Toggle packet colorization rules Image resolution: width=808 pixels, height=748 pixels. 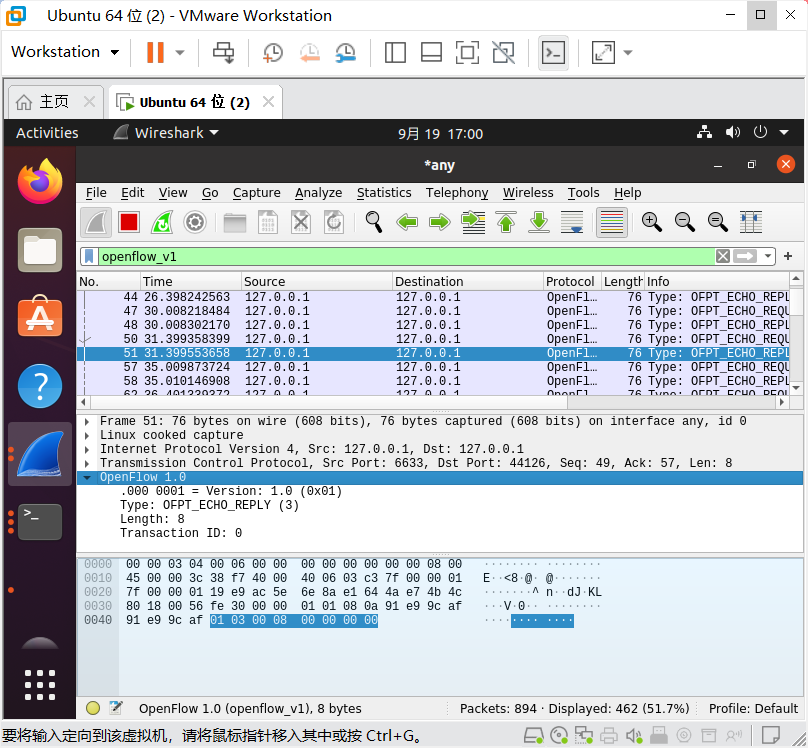pyautogui.click(x=612, y=223)
